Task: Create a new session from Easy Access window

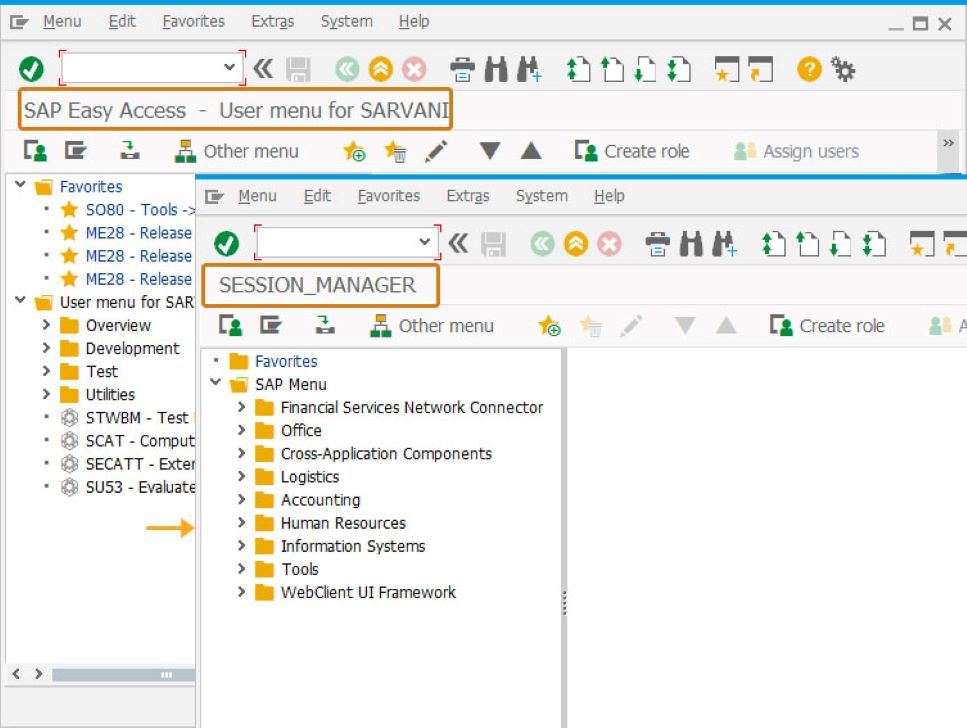Action: click(x=726, y=69)
